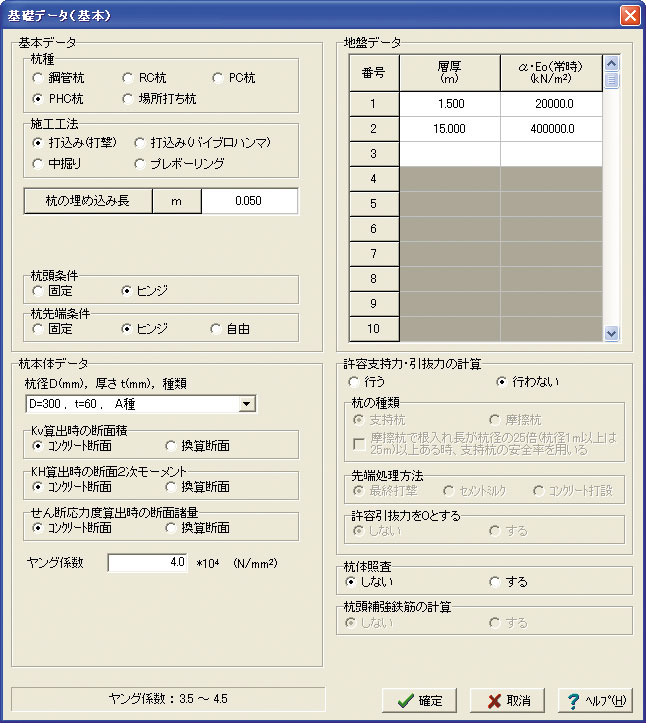Click row 1 α·Eo cell 20000.0
Screen dimensions: 646x723
click(x=551, y=104)
